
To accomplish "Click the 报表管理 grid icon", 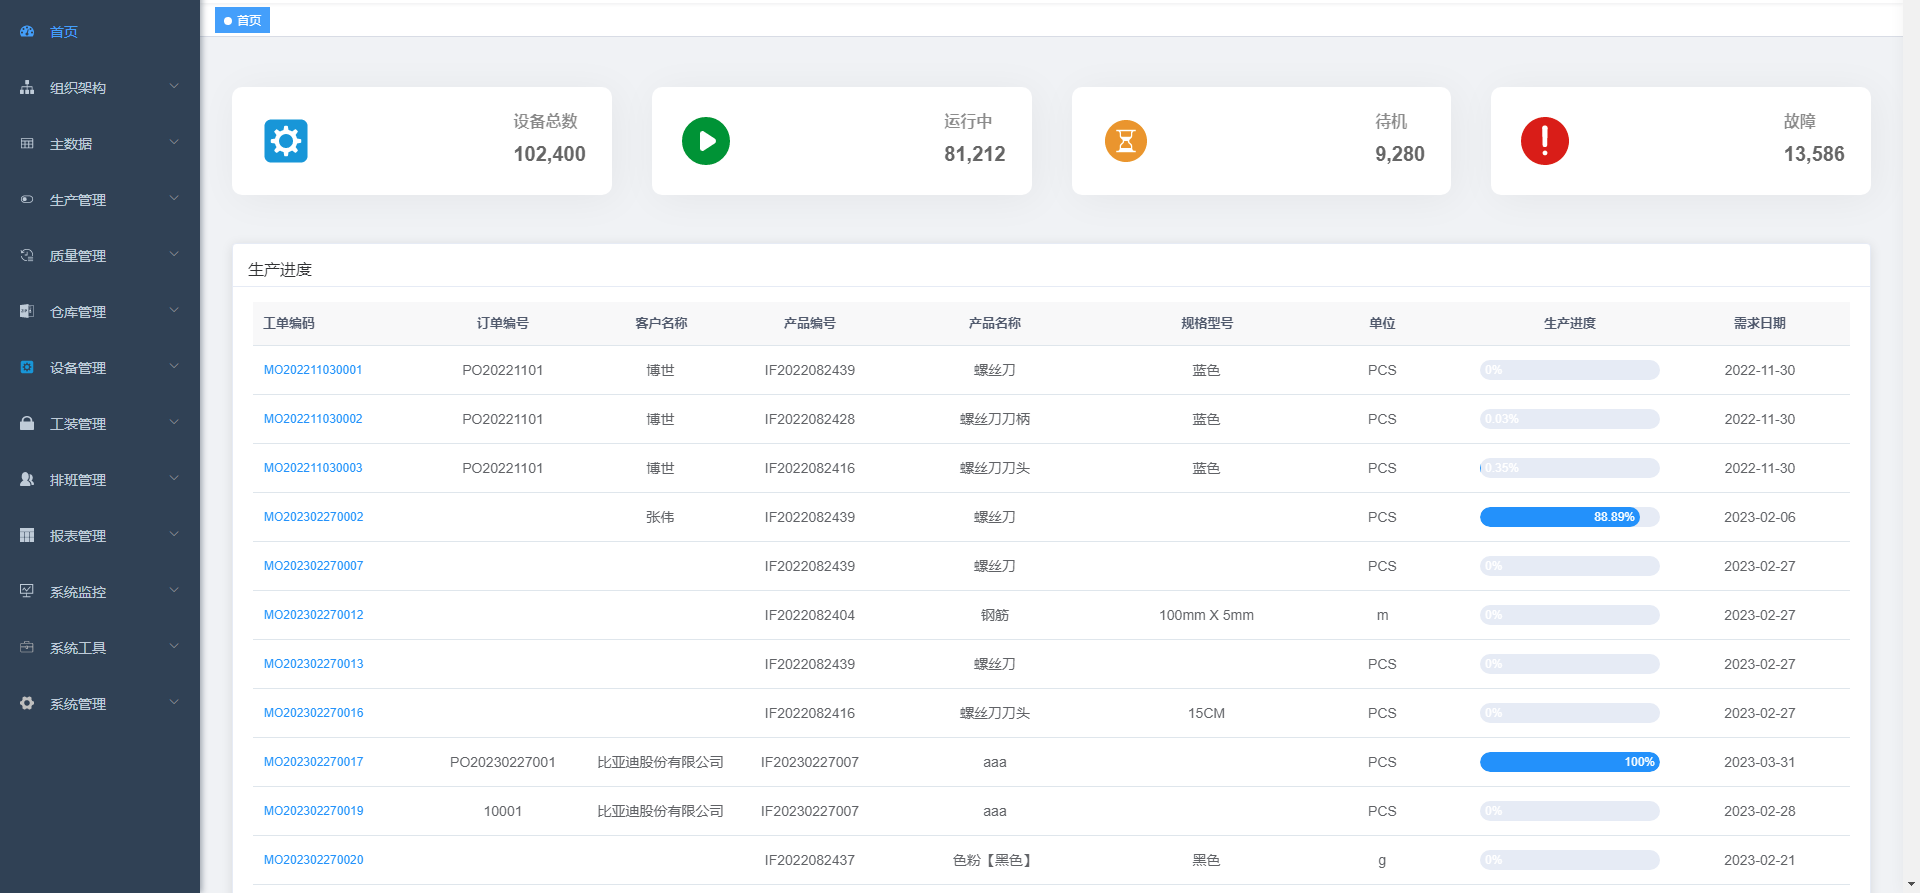I will (x=27, y=536).
